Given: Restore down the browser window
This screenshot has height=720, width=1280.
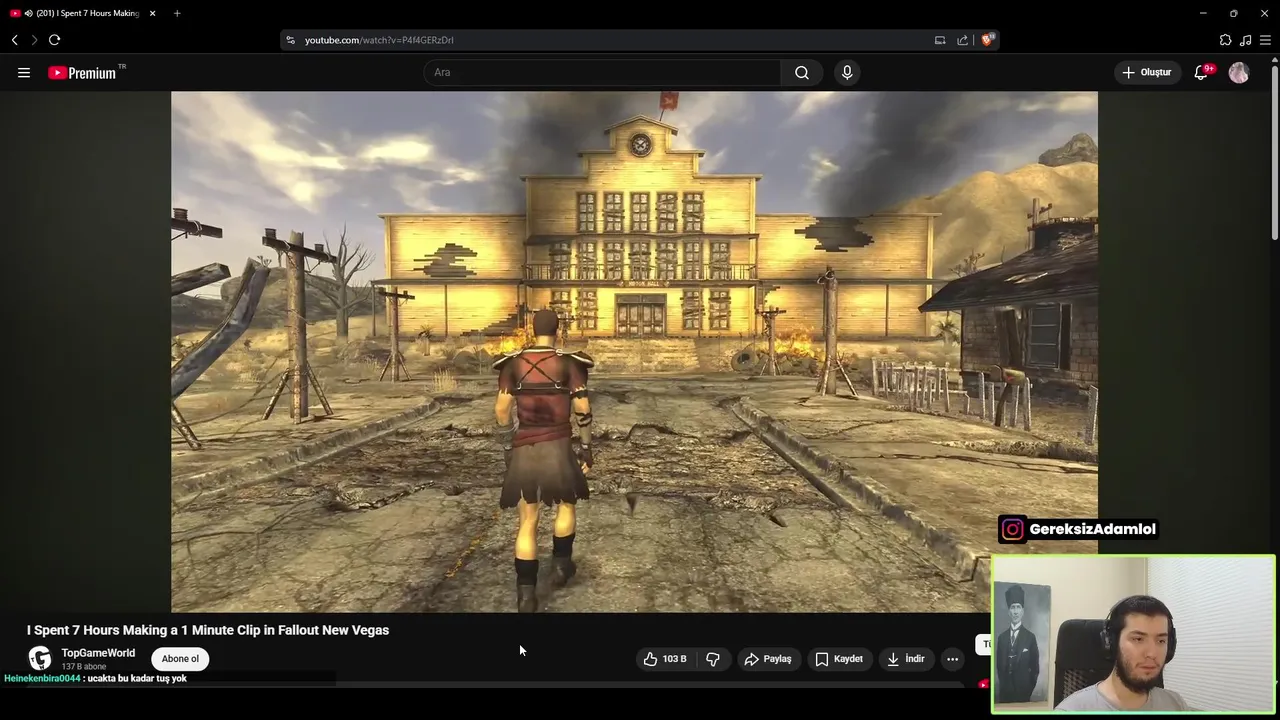Looking at the screenshot, I should pos(1234,13).
